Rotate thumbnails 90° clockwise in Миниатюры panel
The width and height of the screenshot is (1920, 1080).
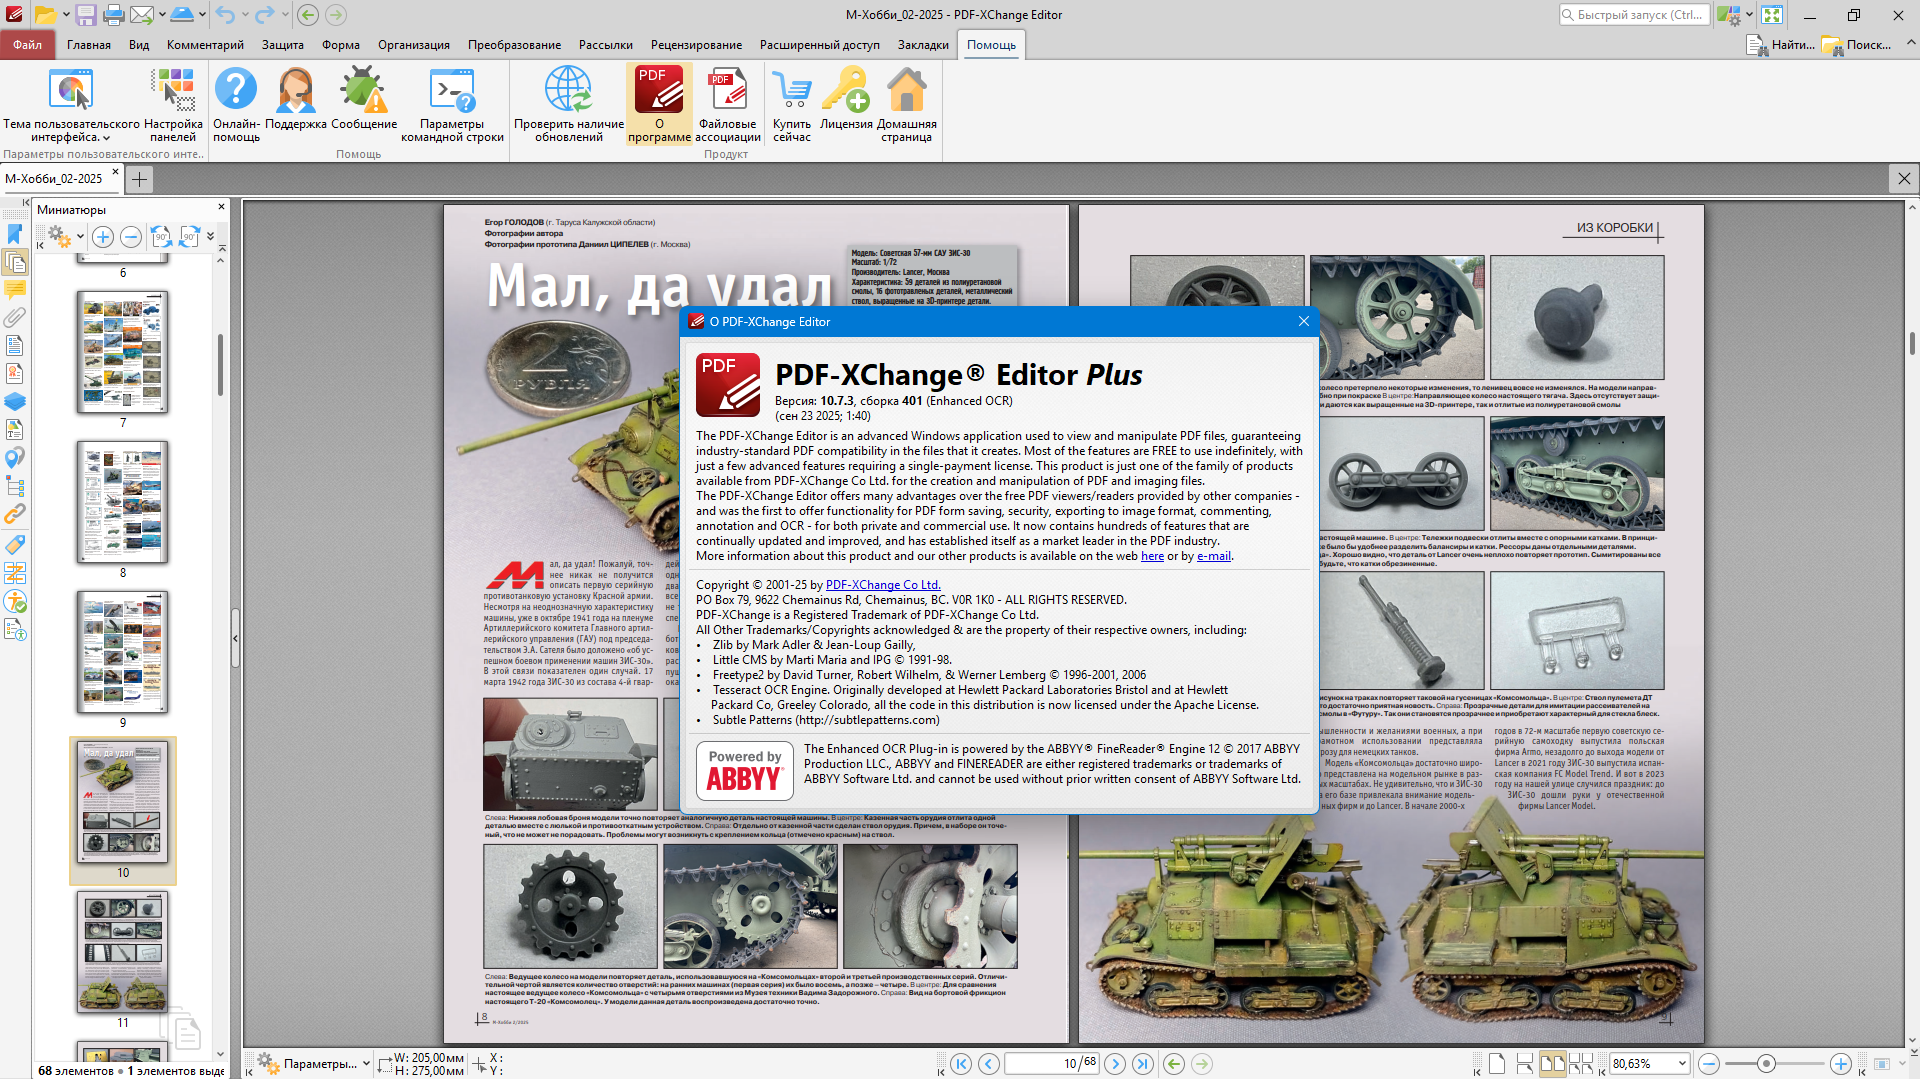pyautogui.click(x=188, y=237)
